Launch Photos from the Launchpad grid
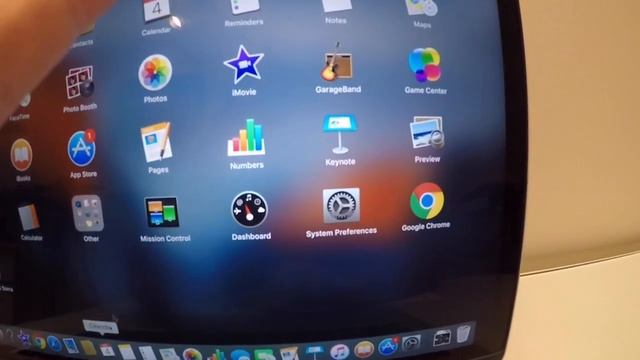Viewport: 640px width, 360px height. pos(155,72)
